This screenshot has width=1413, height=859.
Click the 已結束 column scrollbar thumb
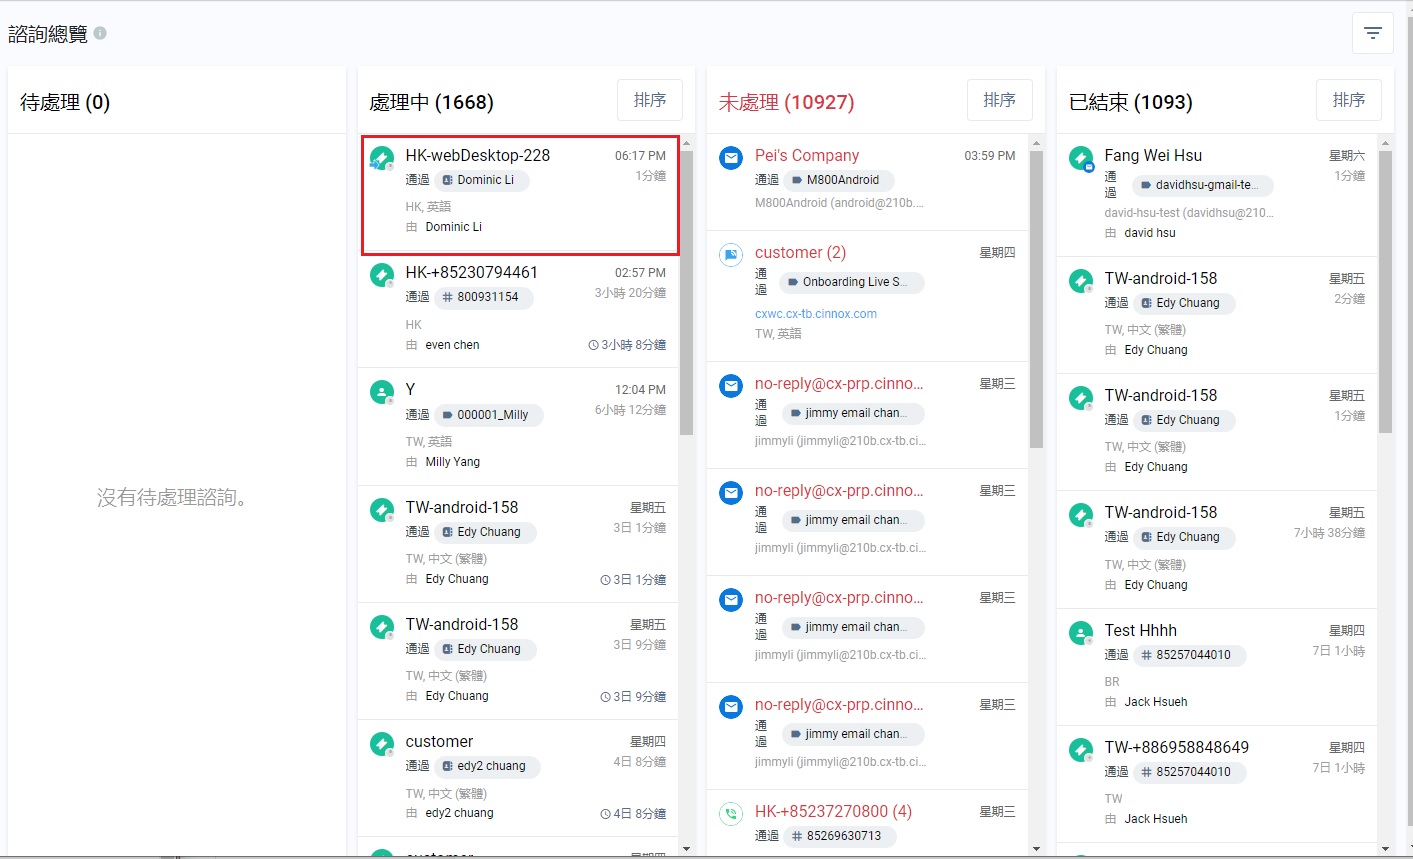[x=1385, y=292]
